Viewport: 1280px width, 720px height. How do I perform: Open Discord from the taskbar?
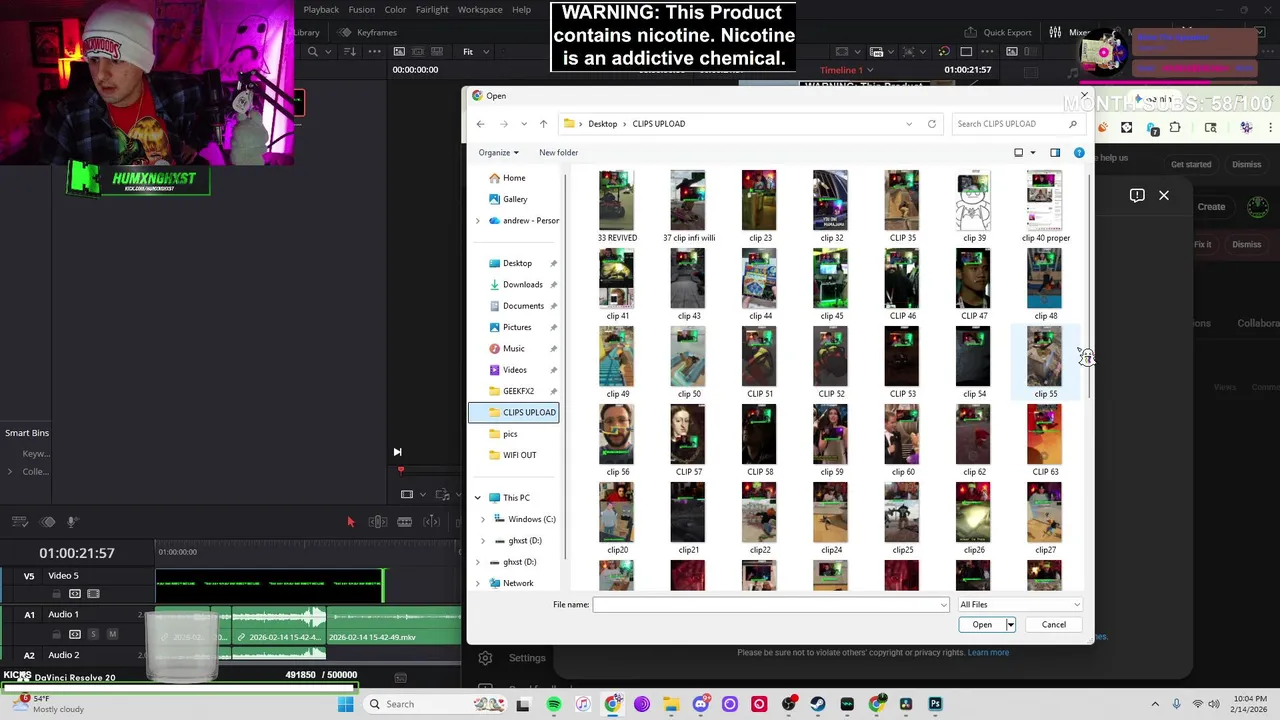701,704
